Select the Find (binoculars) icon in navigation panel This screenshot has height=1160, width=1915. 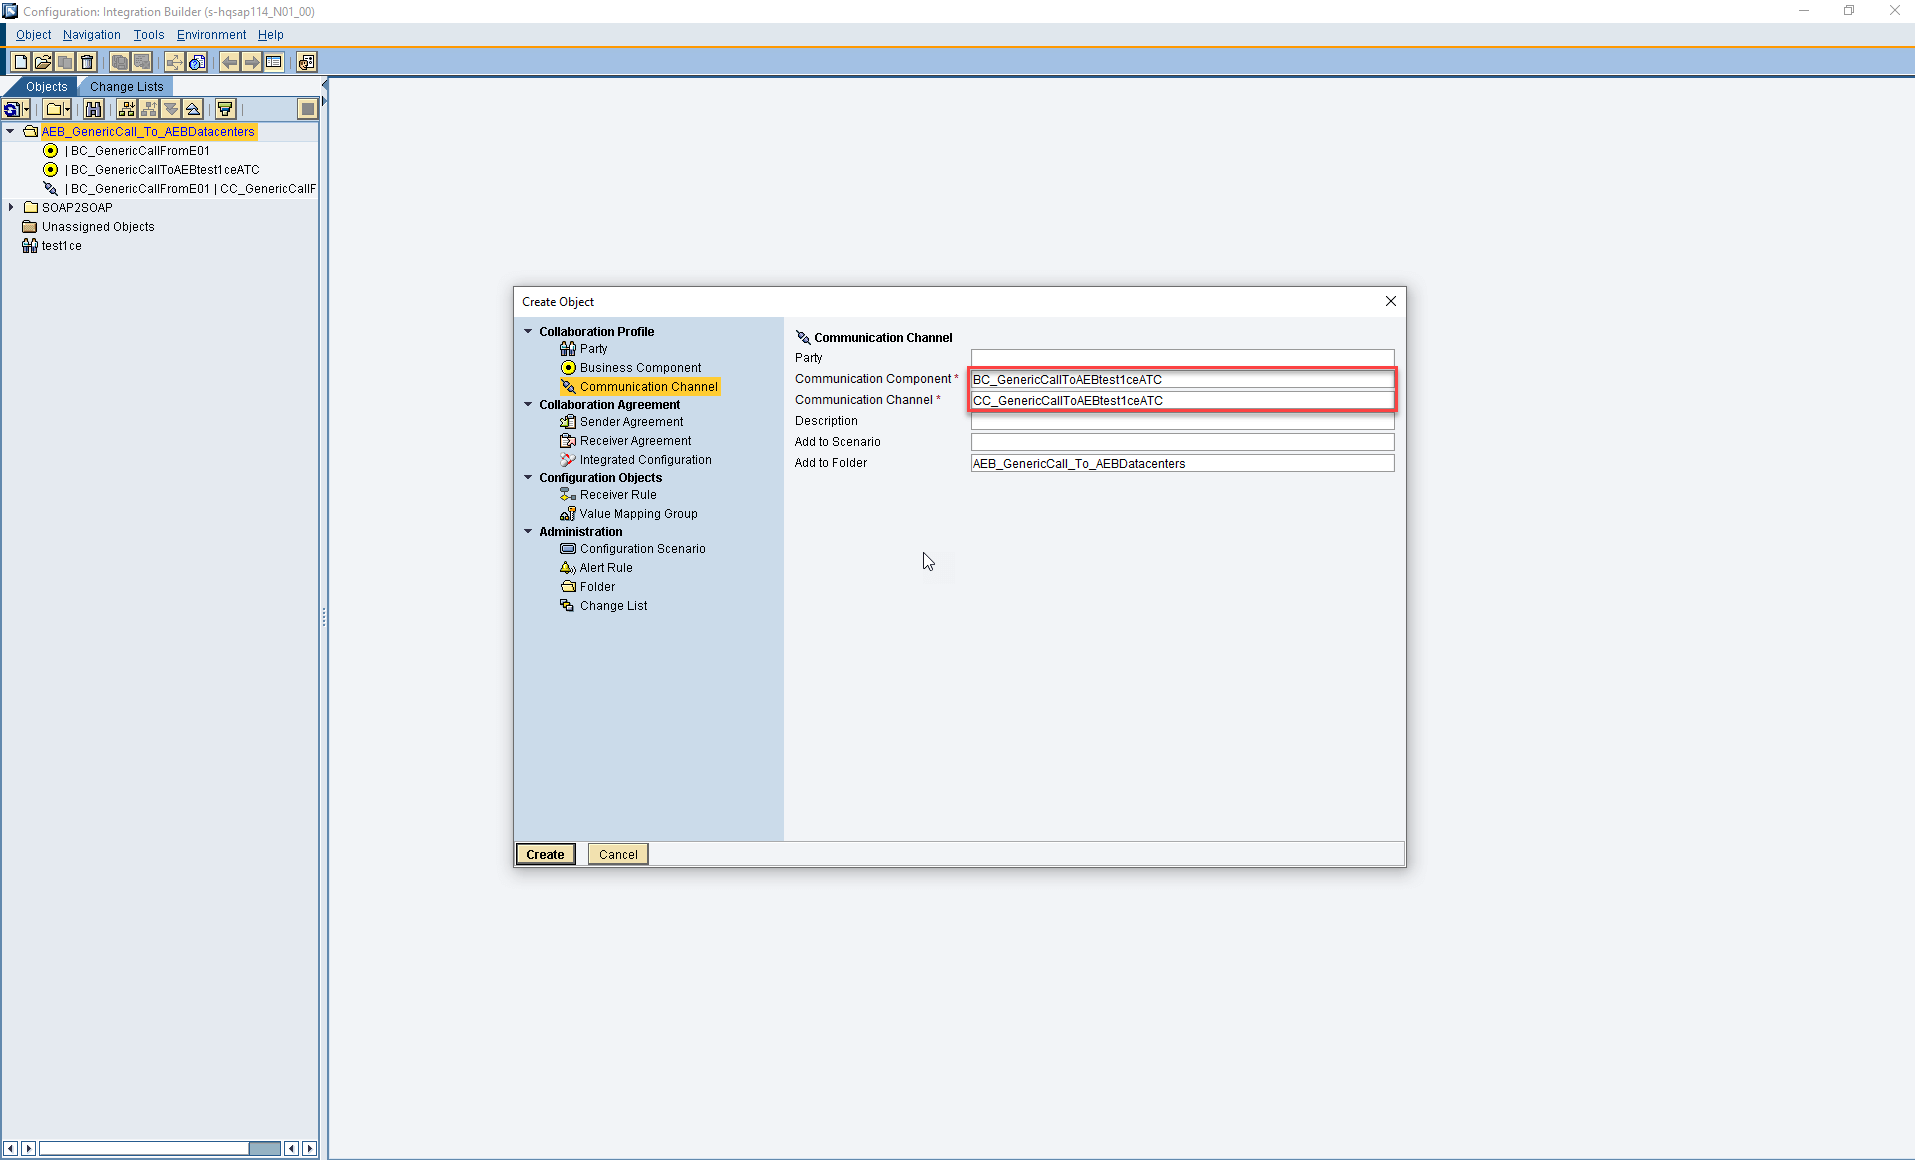click(93, 109)
